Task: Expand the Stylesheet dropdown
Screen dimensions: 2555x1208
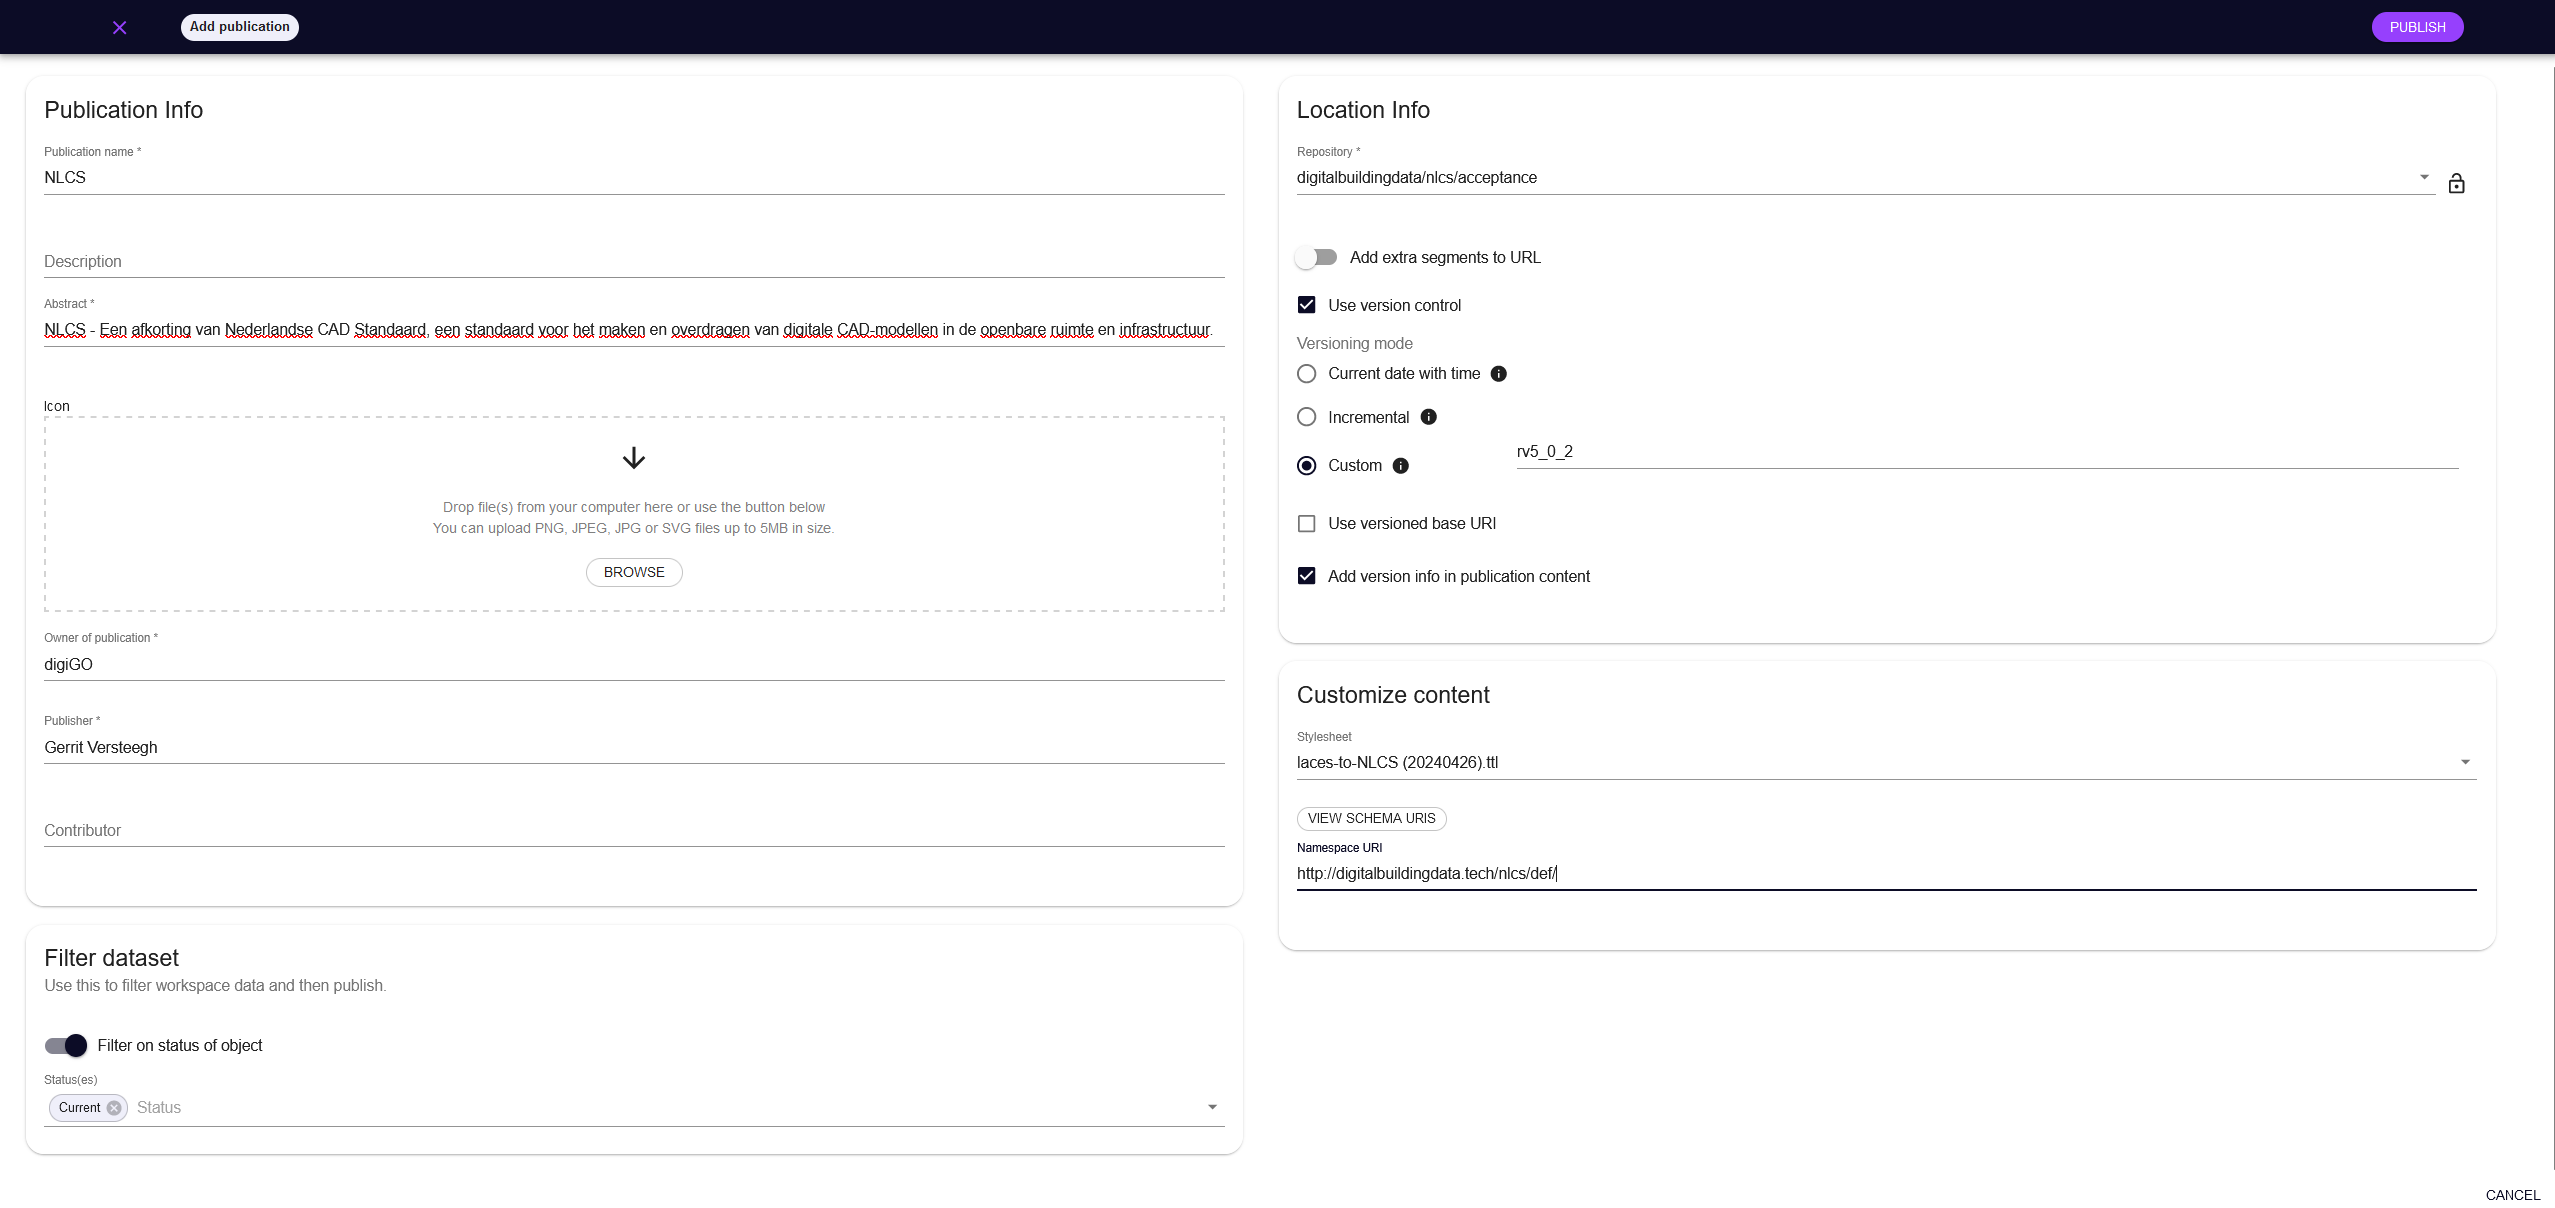Action: pyautogui.click(x=2465, y=762)
